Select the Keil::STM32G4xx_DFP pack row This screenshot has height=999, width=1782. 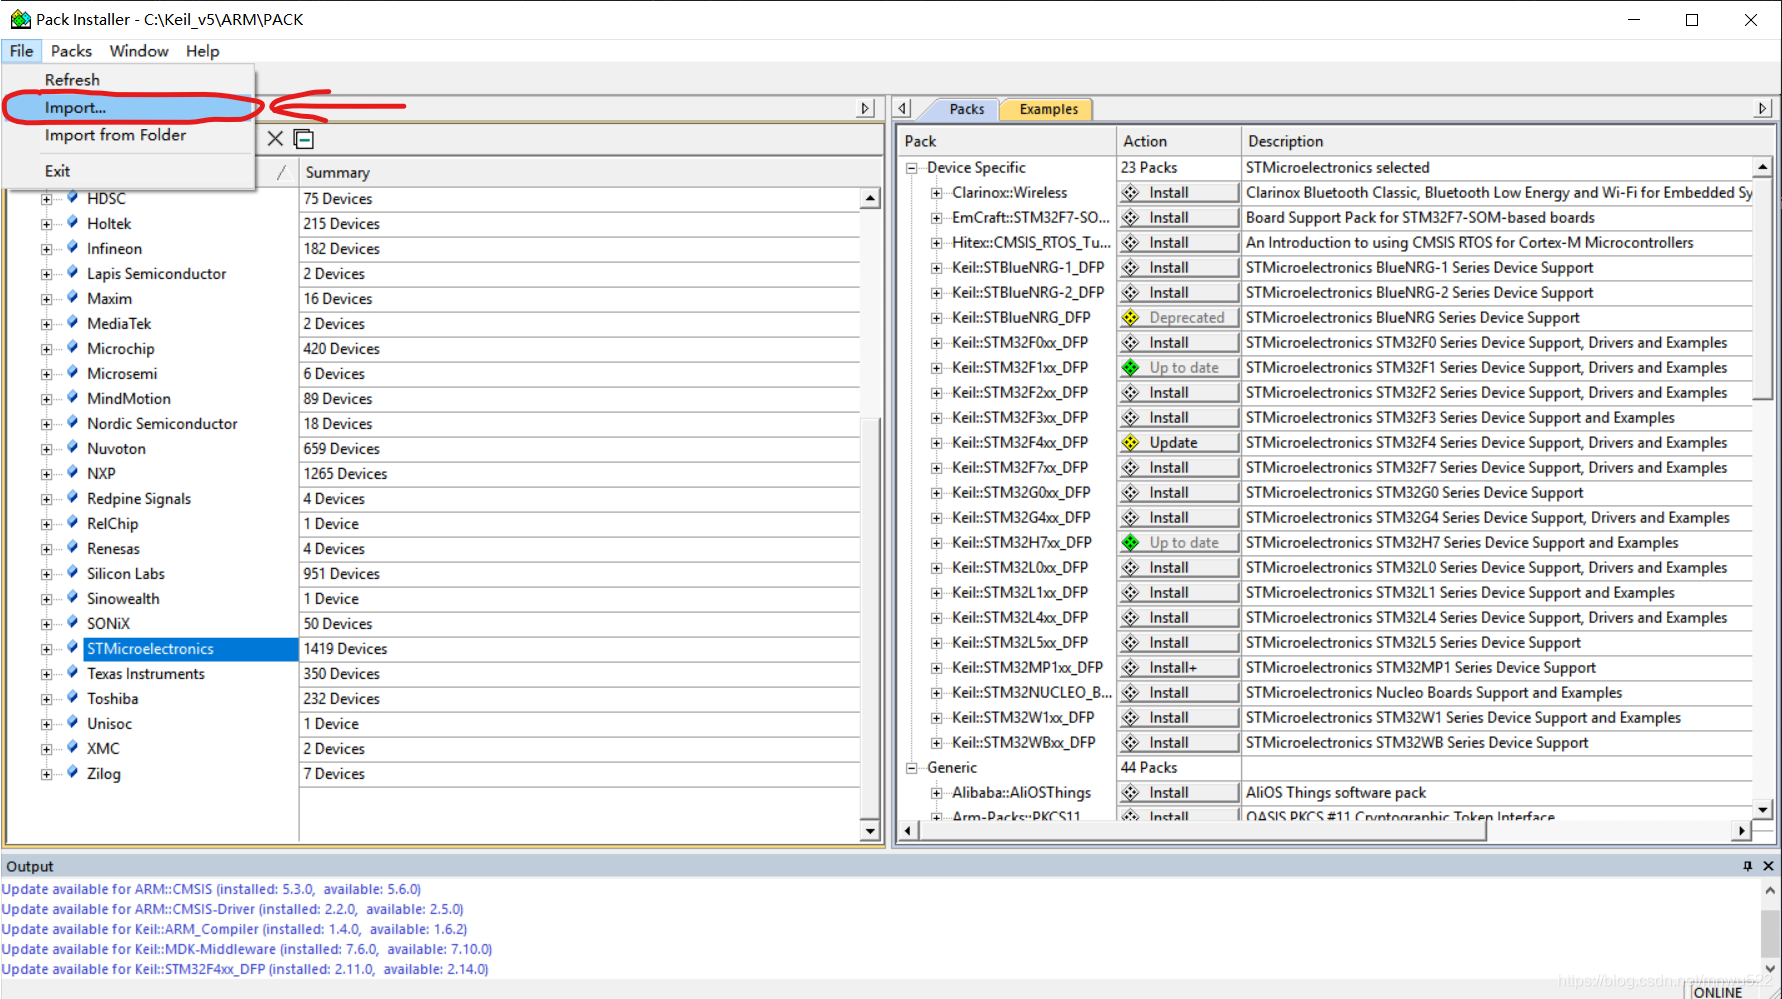[1021, 518]
